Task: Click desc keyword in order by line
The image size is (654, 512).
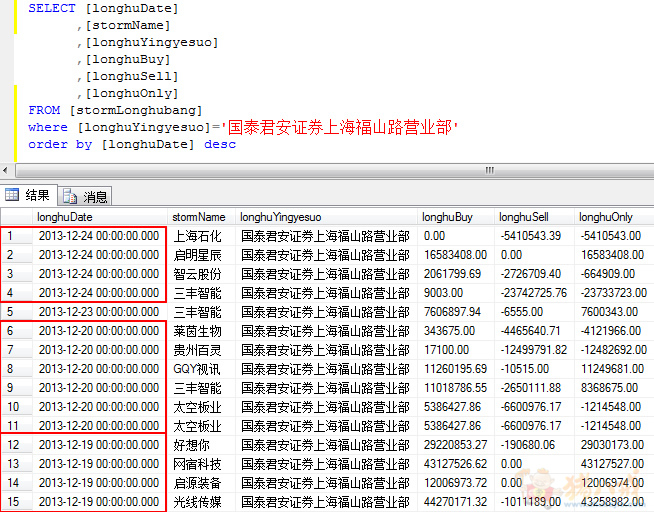Action: [x=220, y=144]
